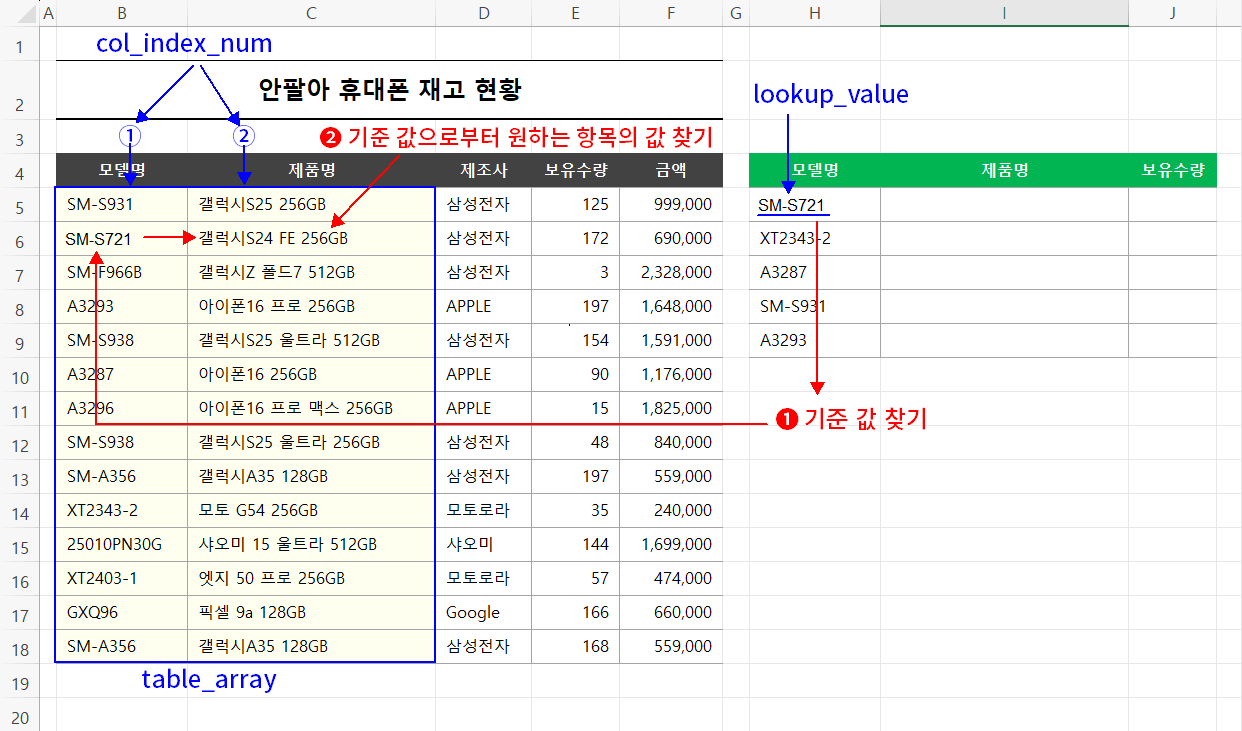Click cell SM-S721 in column B
The width and height of the screenshot is (1242, 731).
coord(122,239)
